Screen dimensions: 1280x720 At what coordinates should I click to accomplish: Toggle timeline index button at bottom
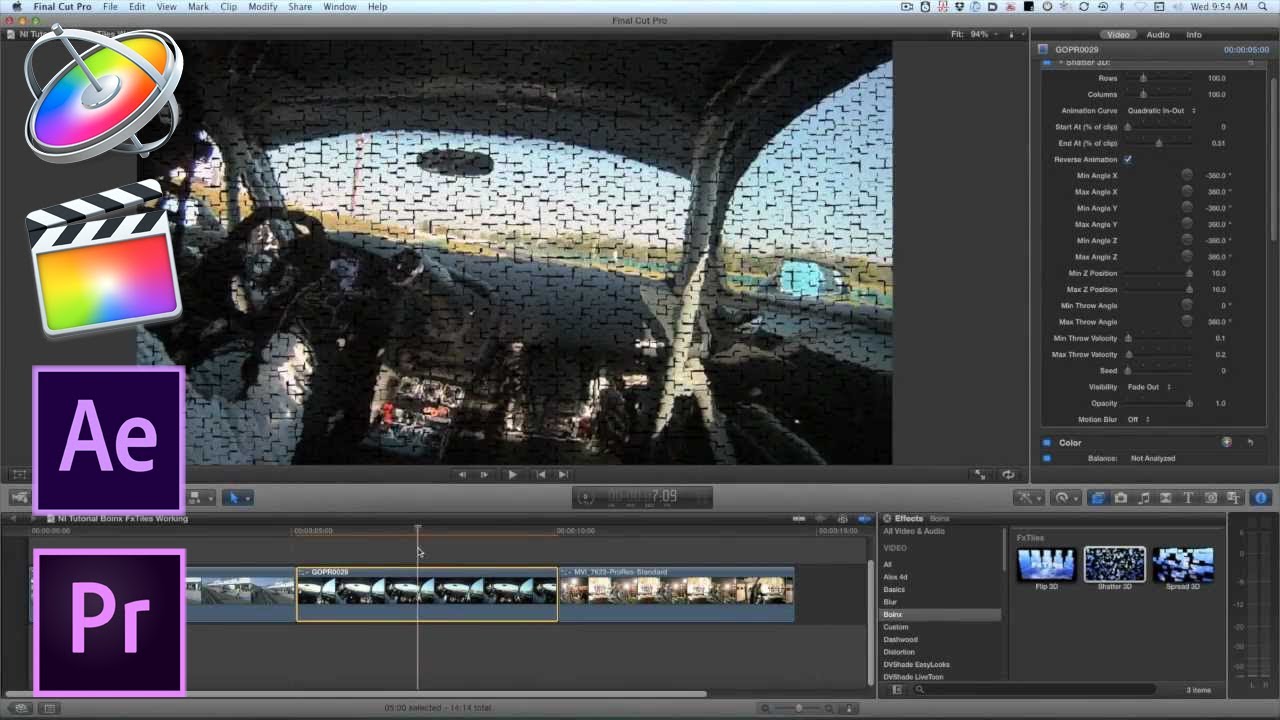pos(49,708)
